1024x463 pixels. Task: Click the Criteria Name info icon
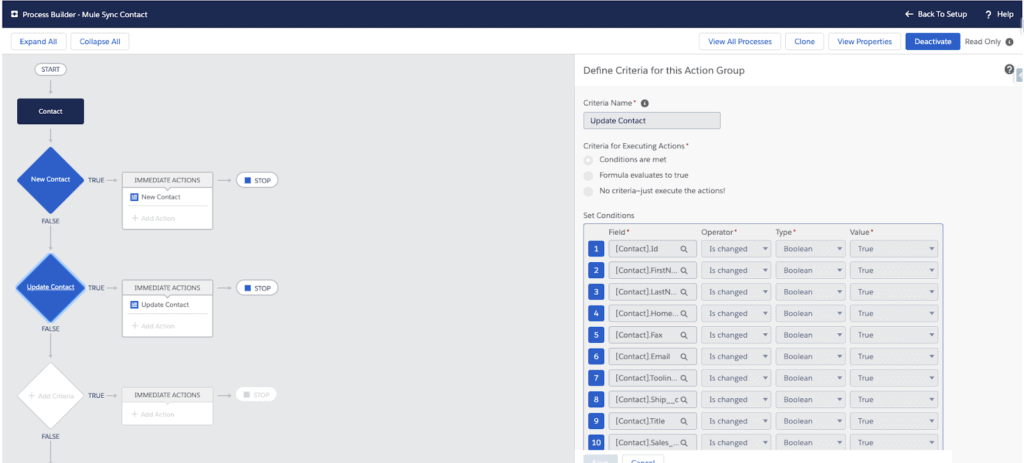[644, 103]
